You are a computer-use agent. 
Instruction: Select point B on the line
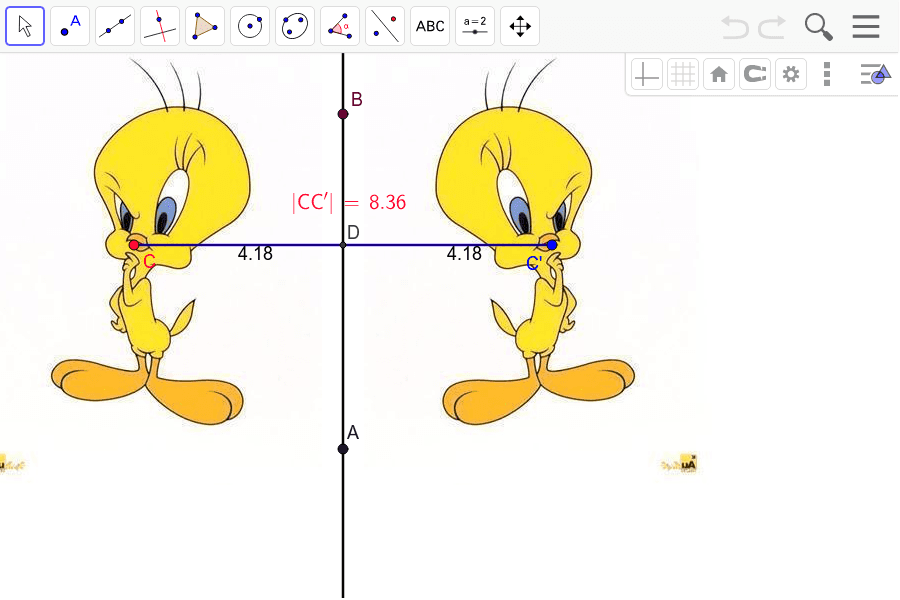[343, 114]
